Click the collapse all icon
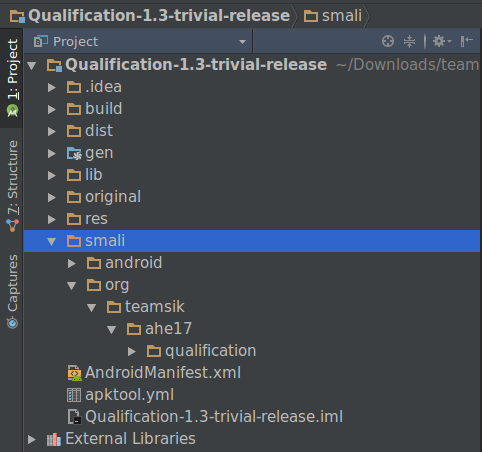482x452 pixels. [409, 41]
